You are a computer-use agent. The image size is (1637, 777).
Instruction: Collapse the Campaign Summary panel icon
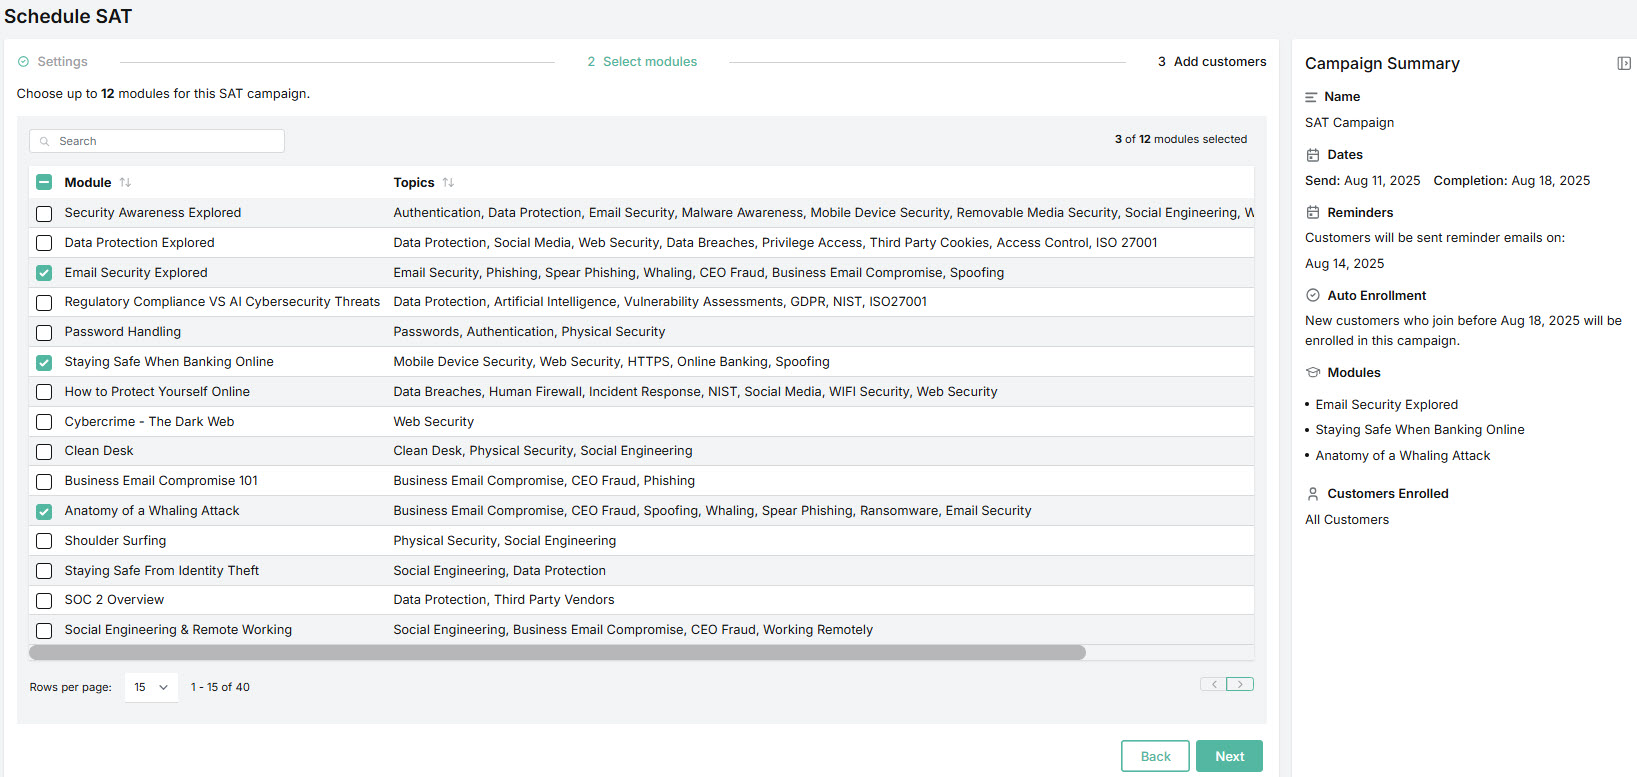click(x=1623, y=63)
